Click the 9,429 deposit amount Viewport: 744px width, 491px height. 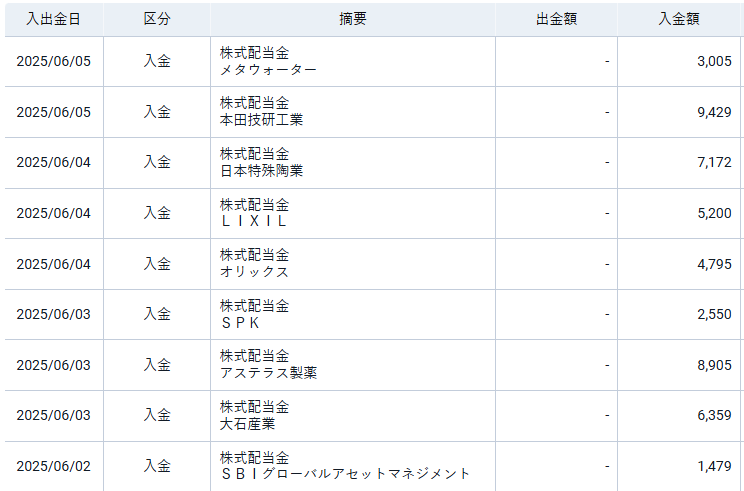click(x=714, y=112)
